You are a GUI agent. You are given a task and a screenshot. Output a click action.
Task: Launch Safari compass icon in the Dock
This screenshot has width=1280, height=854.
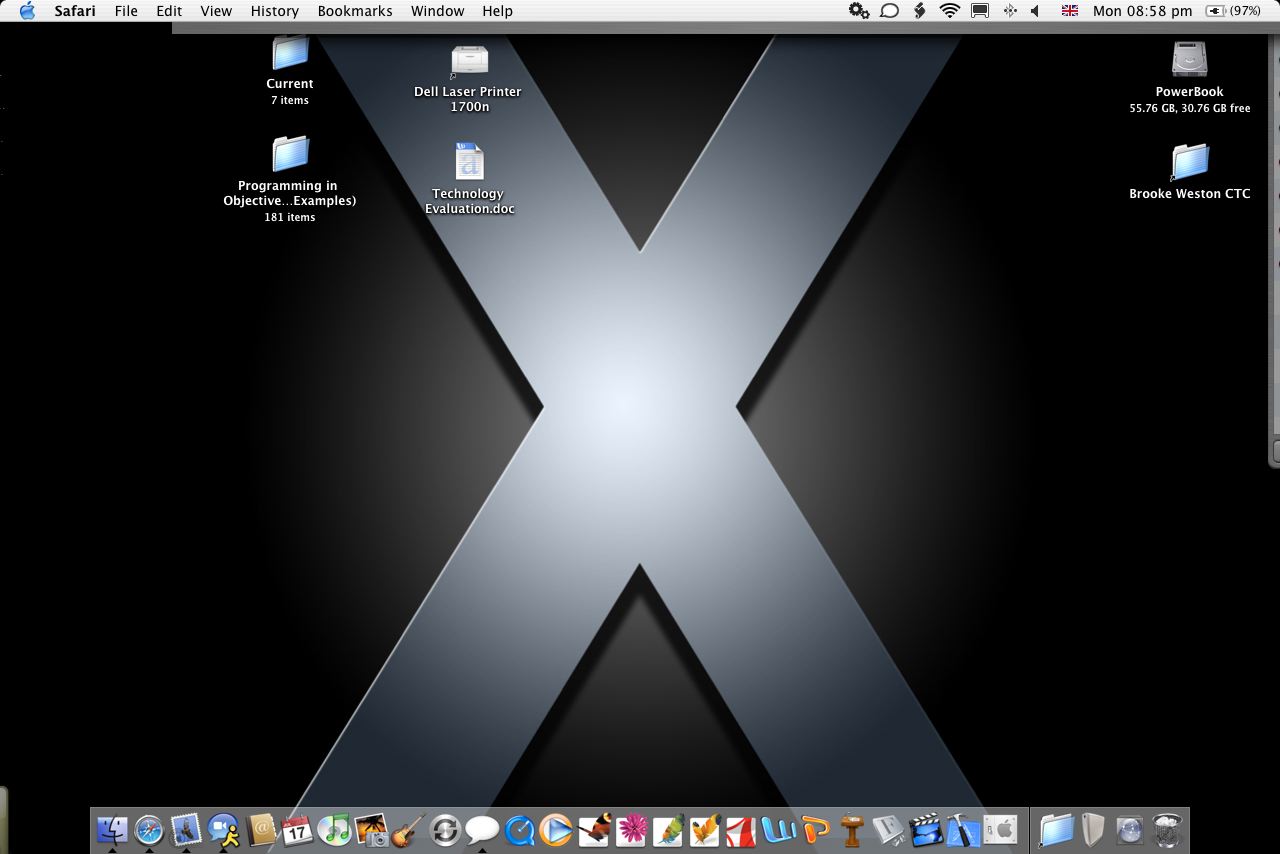[x=149, y=830]
